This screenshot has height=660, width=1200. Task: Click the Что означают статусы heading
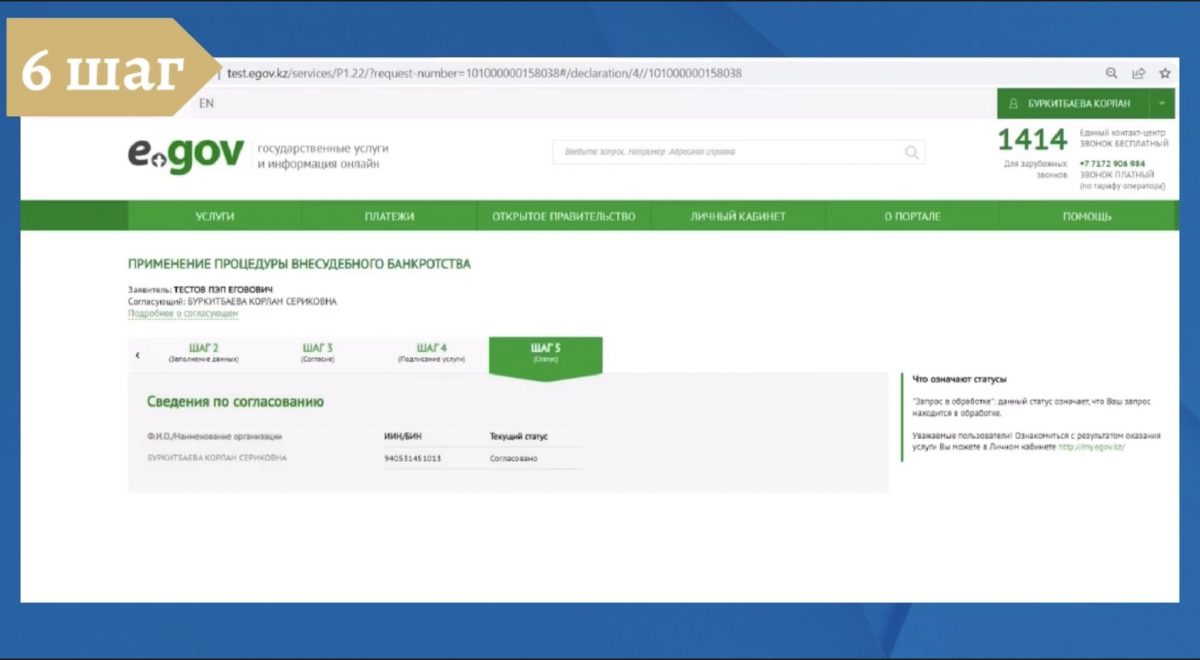point(960,379)
